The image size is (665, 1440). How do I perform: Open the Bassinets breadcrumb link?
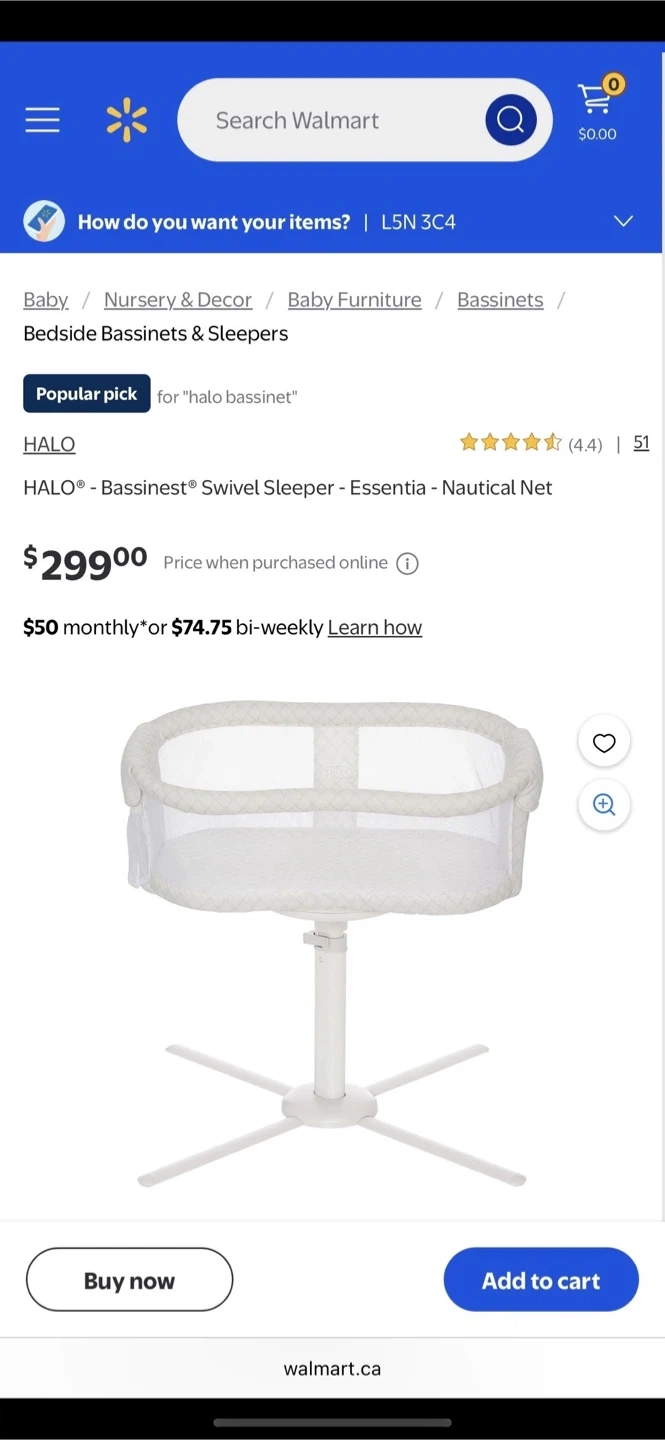click(x=500, y=300)
